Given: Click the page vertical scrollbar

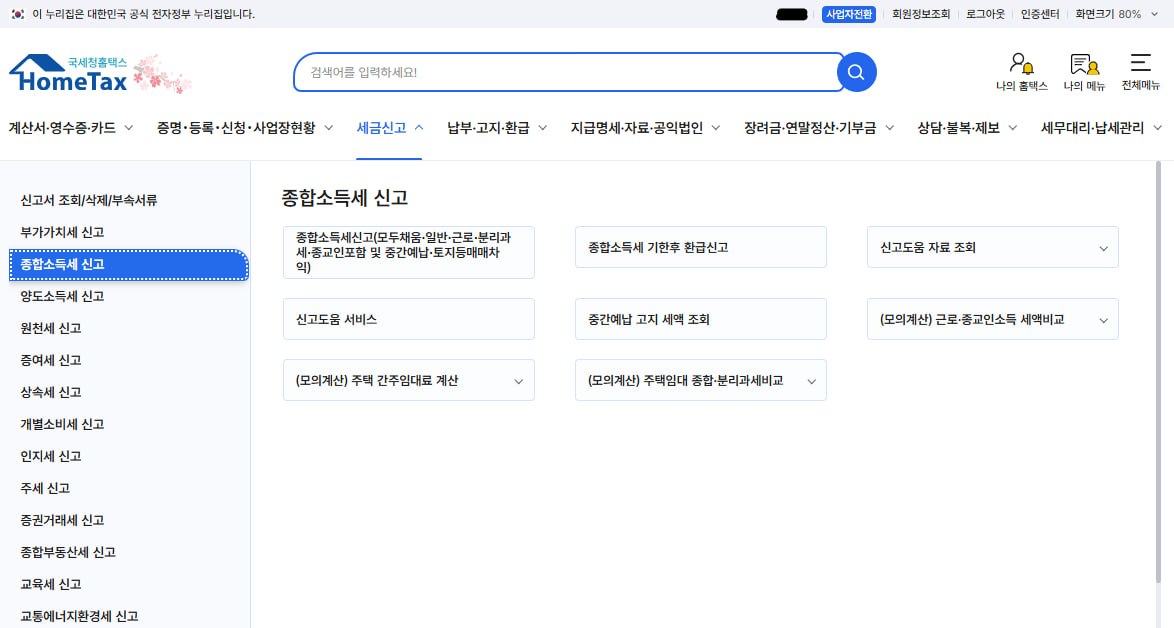Looking at the screenshot, I should pos(1158,372).
